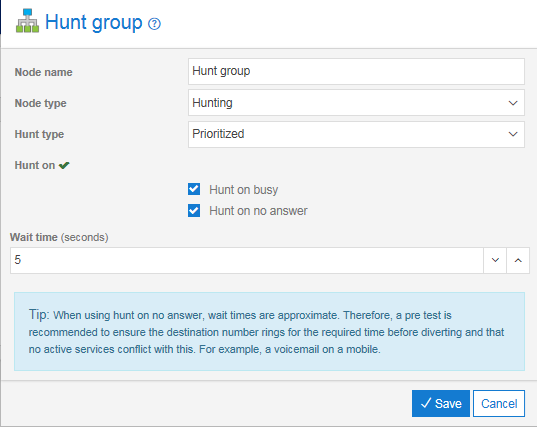Screen dimensions: 537x427
Task: Cancel the hunt group dialog
Action: pyautogui.click(x=499, y=403)
